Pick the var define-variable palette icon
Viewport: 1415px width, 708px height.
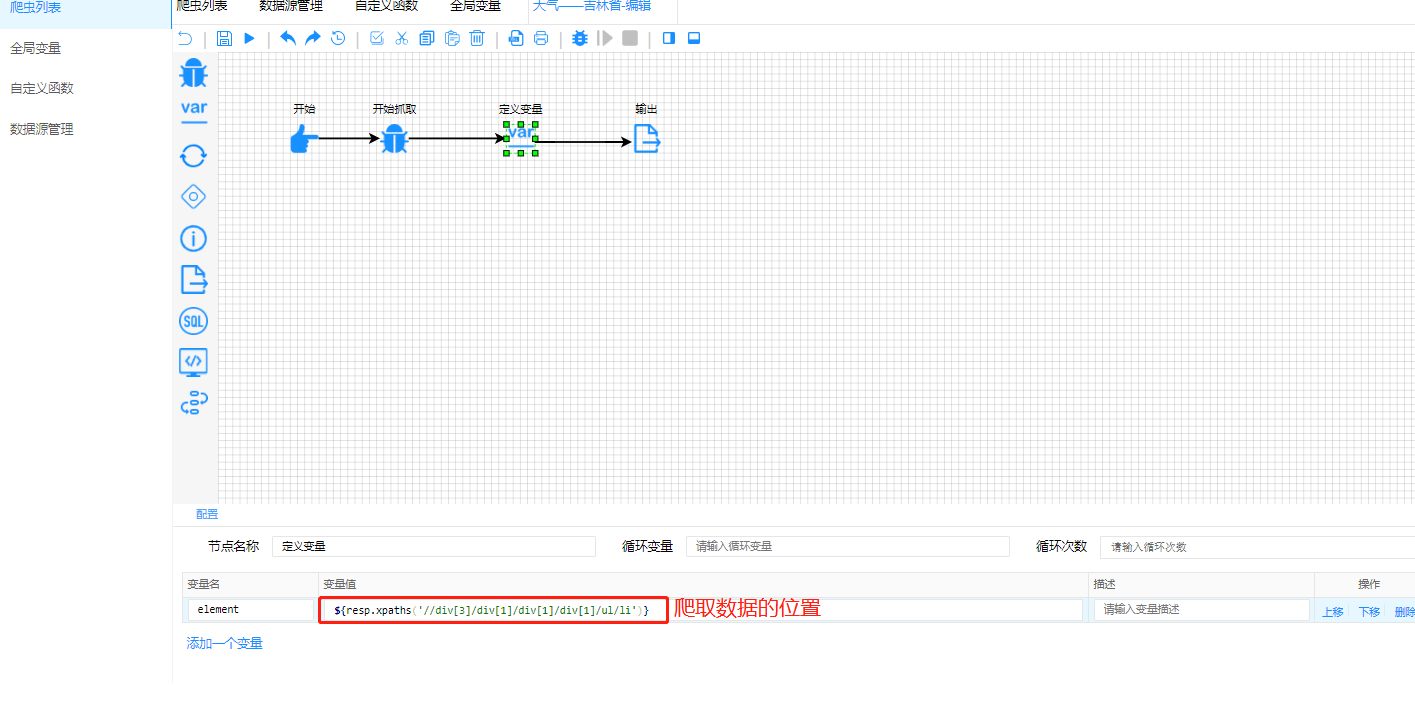click(194, 111)
